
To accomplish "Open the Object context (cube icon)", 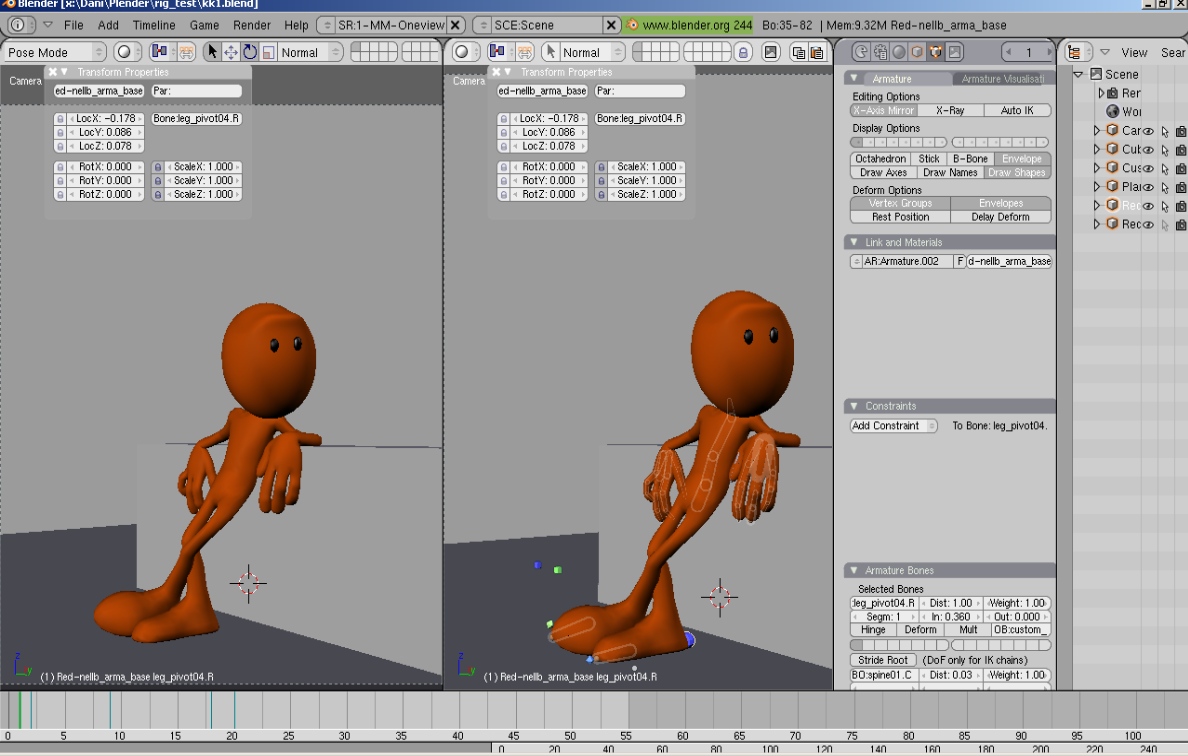I will pos(917,52).
